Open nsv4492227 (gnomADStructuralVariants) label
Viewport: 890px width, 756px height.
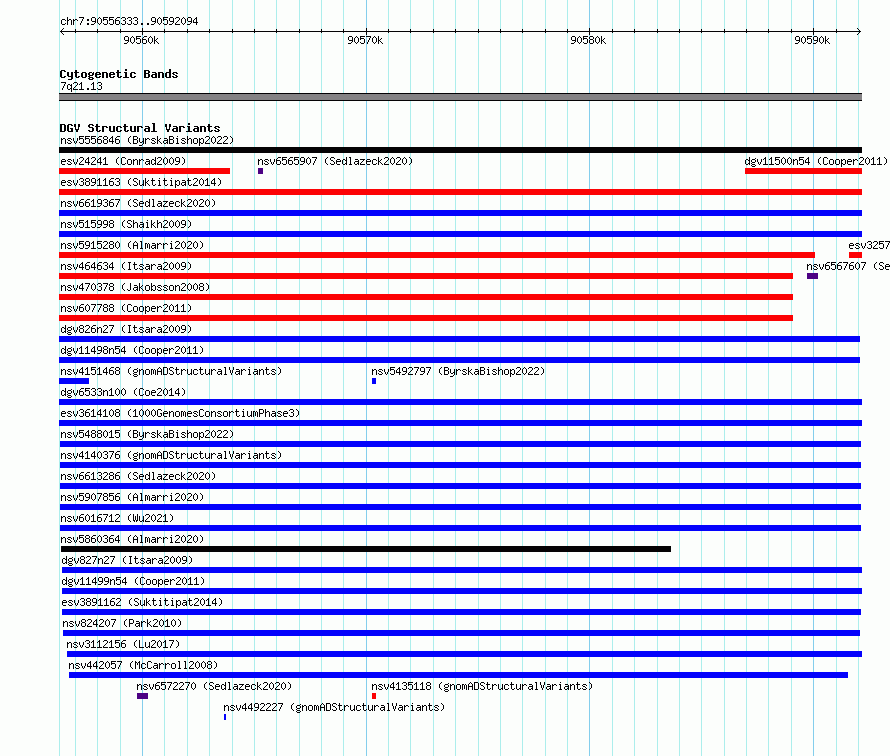pyautogui.click(x=334, y=707)
